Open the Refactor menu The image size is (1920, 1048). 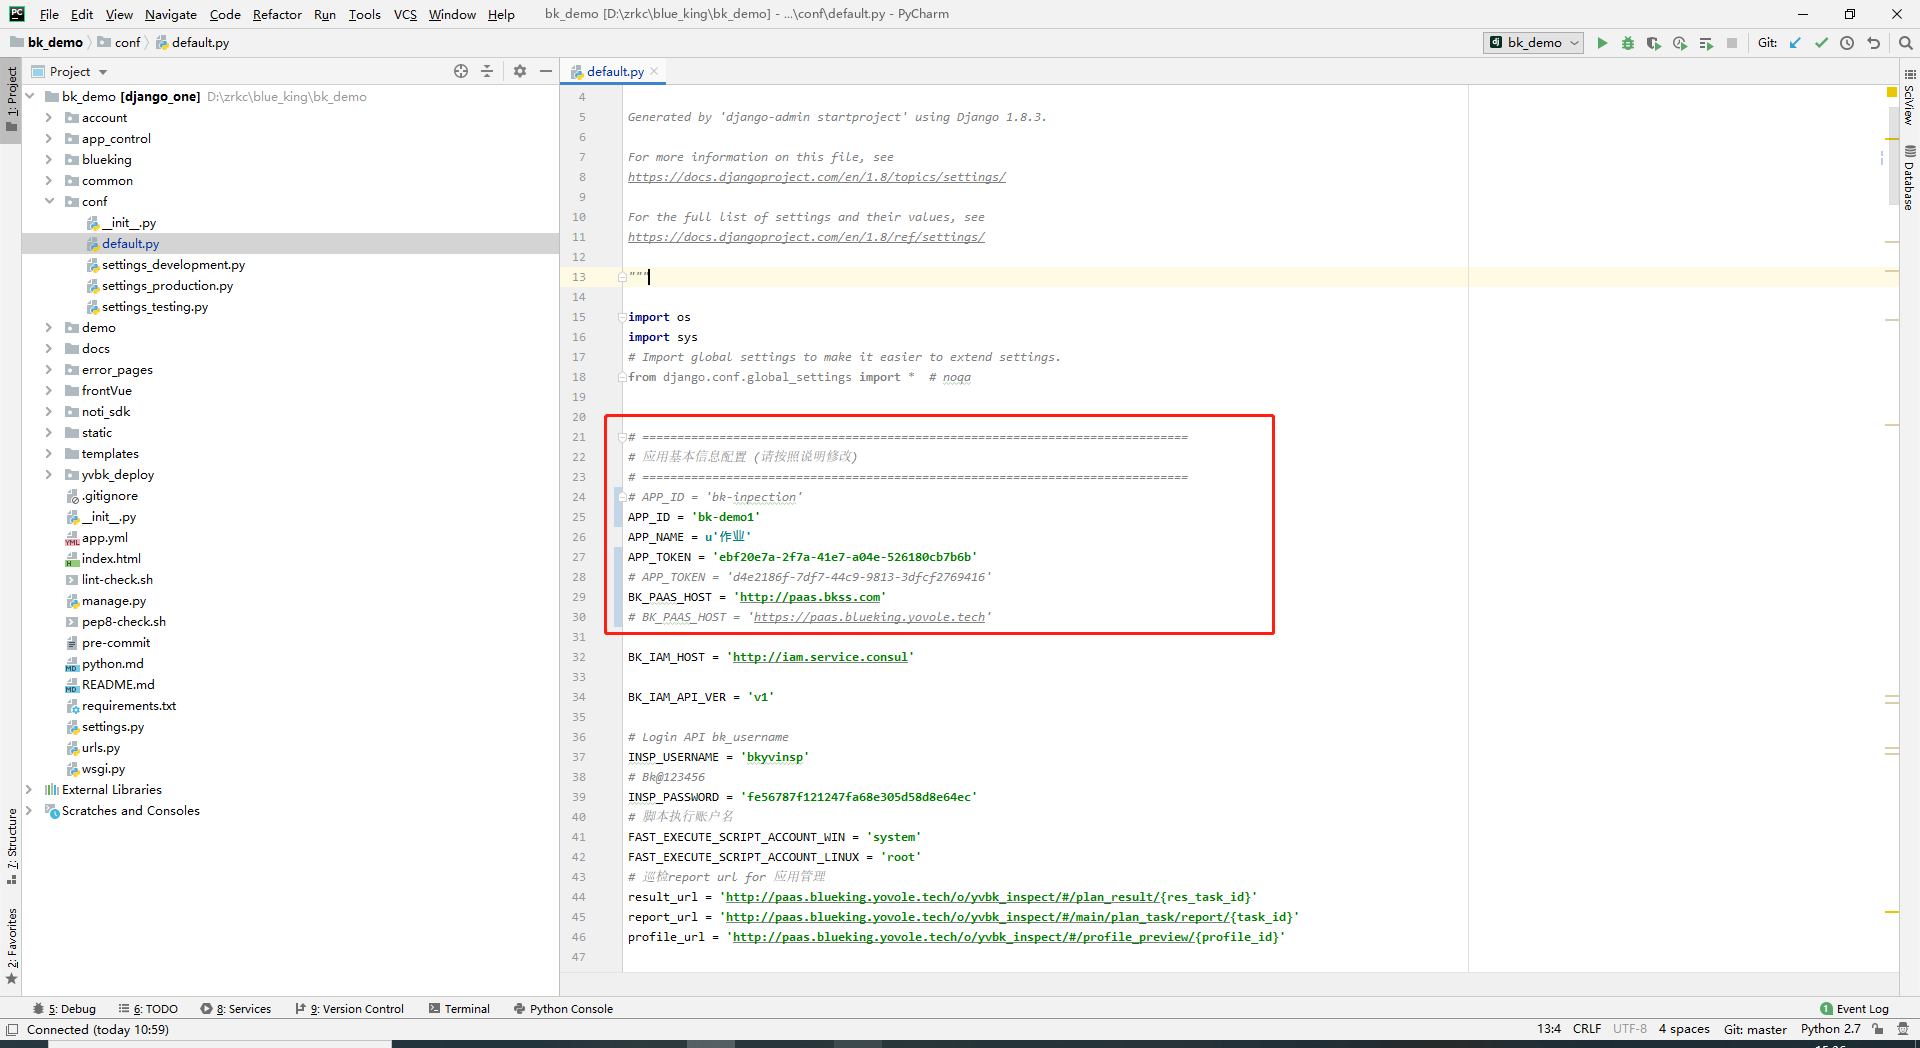277,14
